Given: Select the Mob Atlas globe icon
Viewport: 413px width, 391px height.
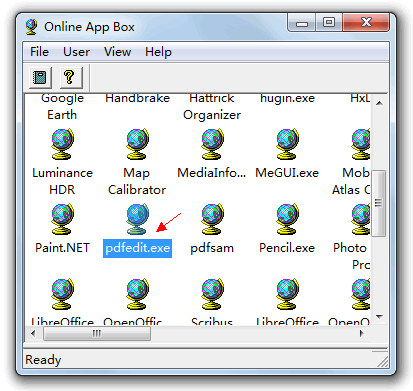Looking at the screenshot, I should coord(360,144).
